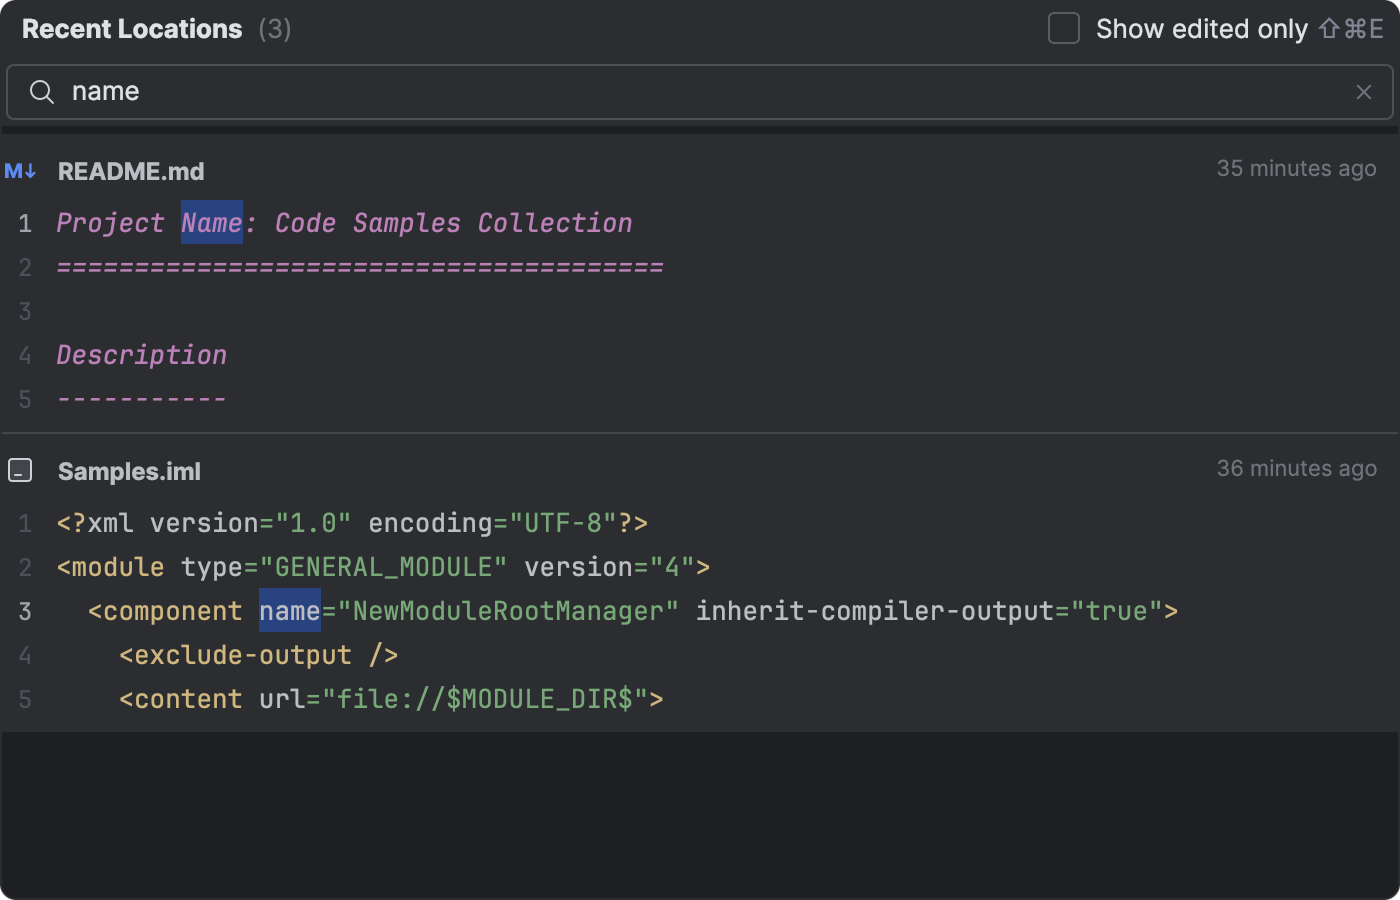
Task: Click the result count (3) label
Action: [x=276, y=29]
